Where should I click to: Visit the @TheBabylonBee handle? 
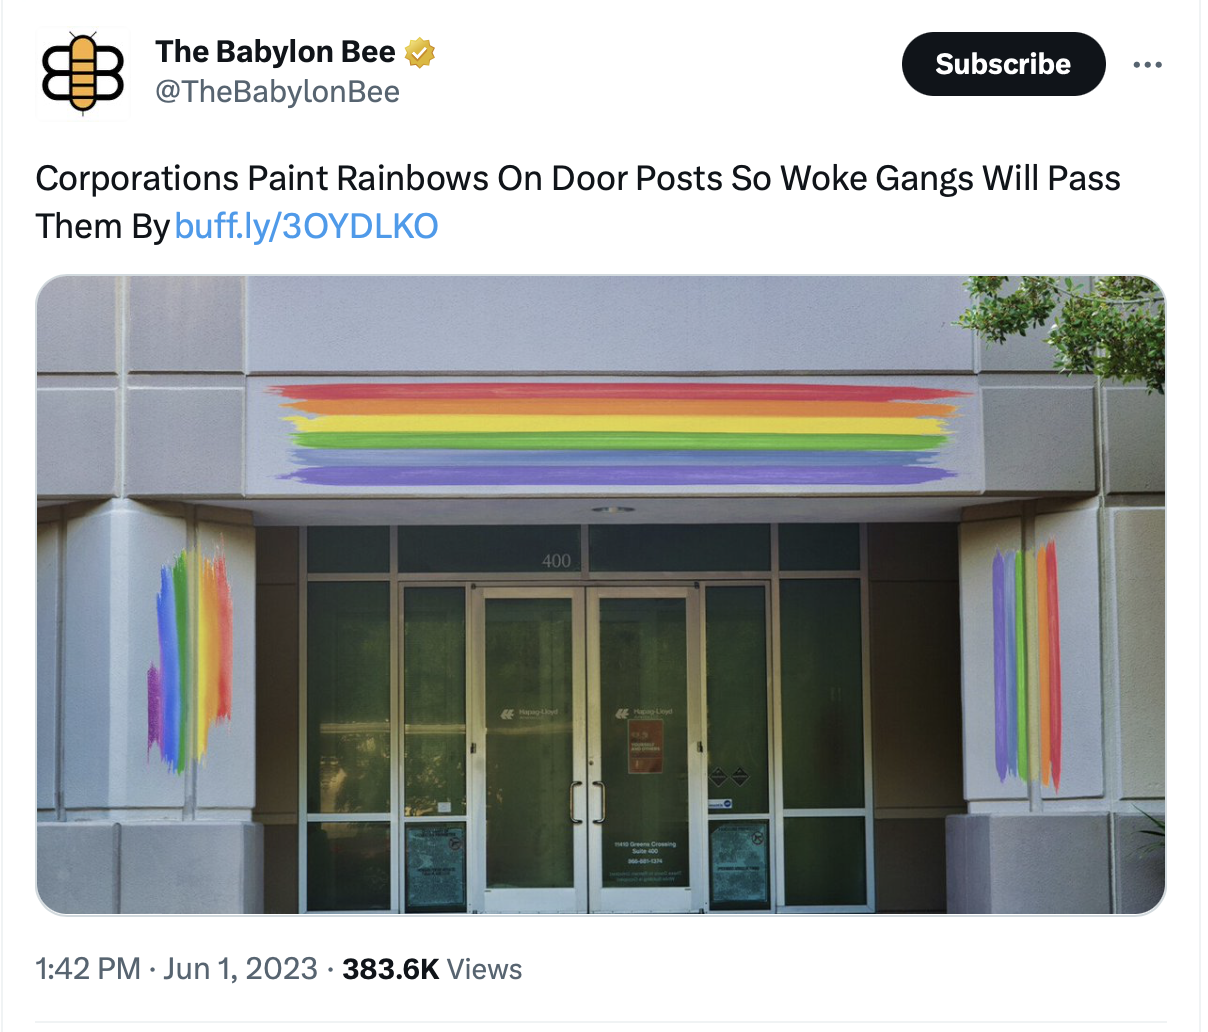click(x=277, y=92)
